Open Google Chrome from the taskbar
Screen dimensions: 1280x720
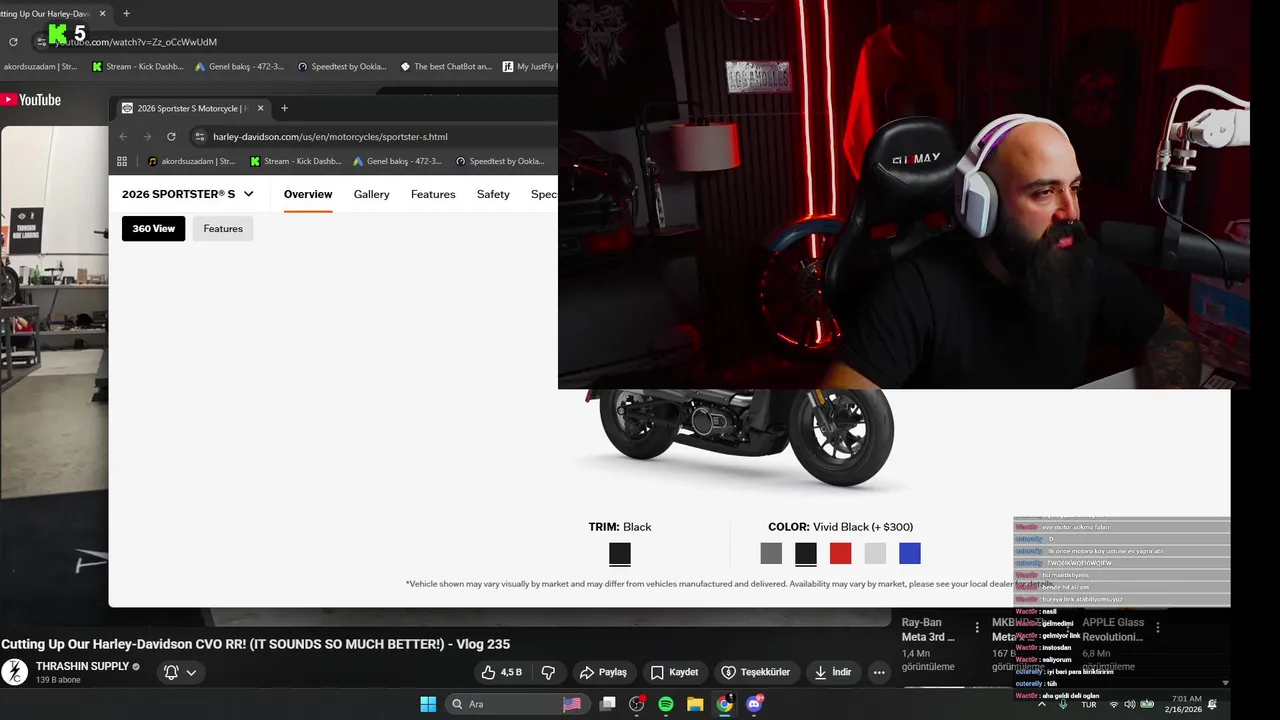725,704
